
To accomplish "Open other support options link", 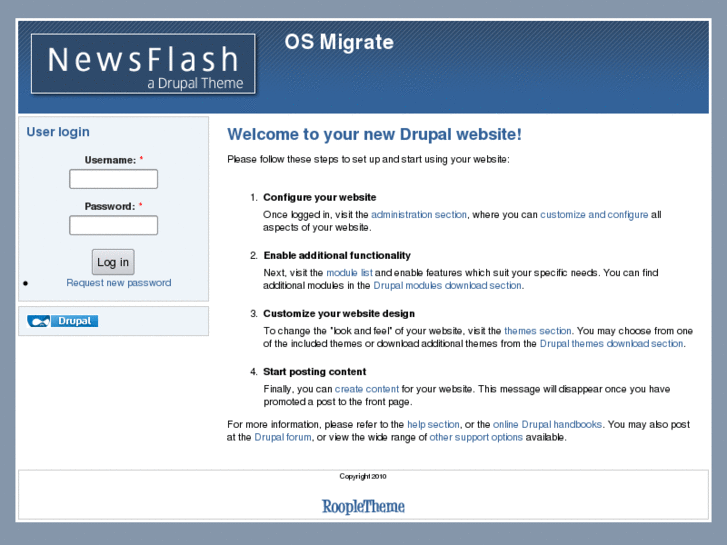I will 476,437.
